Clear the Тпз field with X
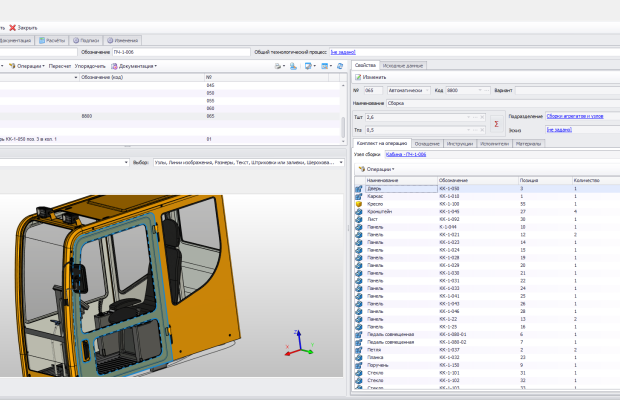Image resolution: width=620 pixels, height=400 pixels. tap(482, 130)
